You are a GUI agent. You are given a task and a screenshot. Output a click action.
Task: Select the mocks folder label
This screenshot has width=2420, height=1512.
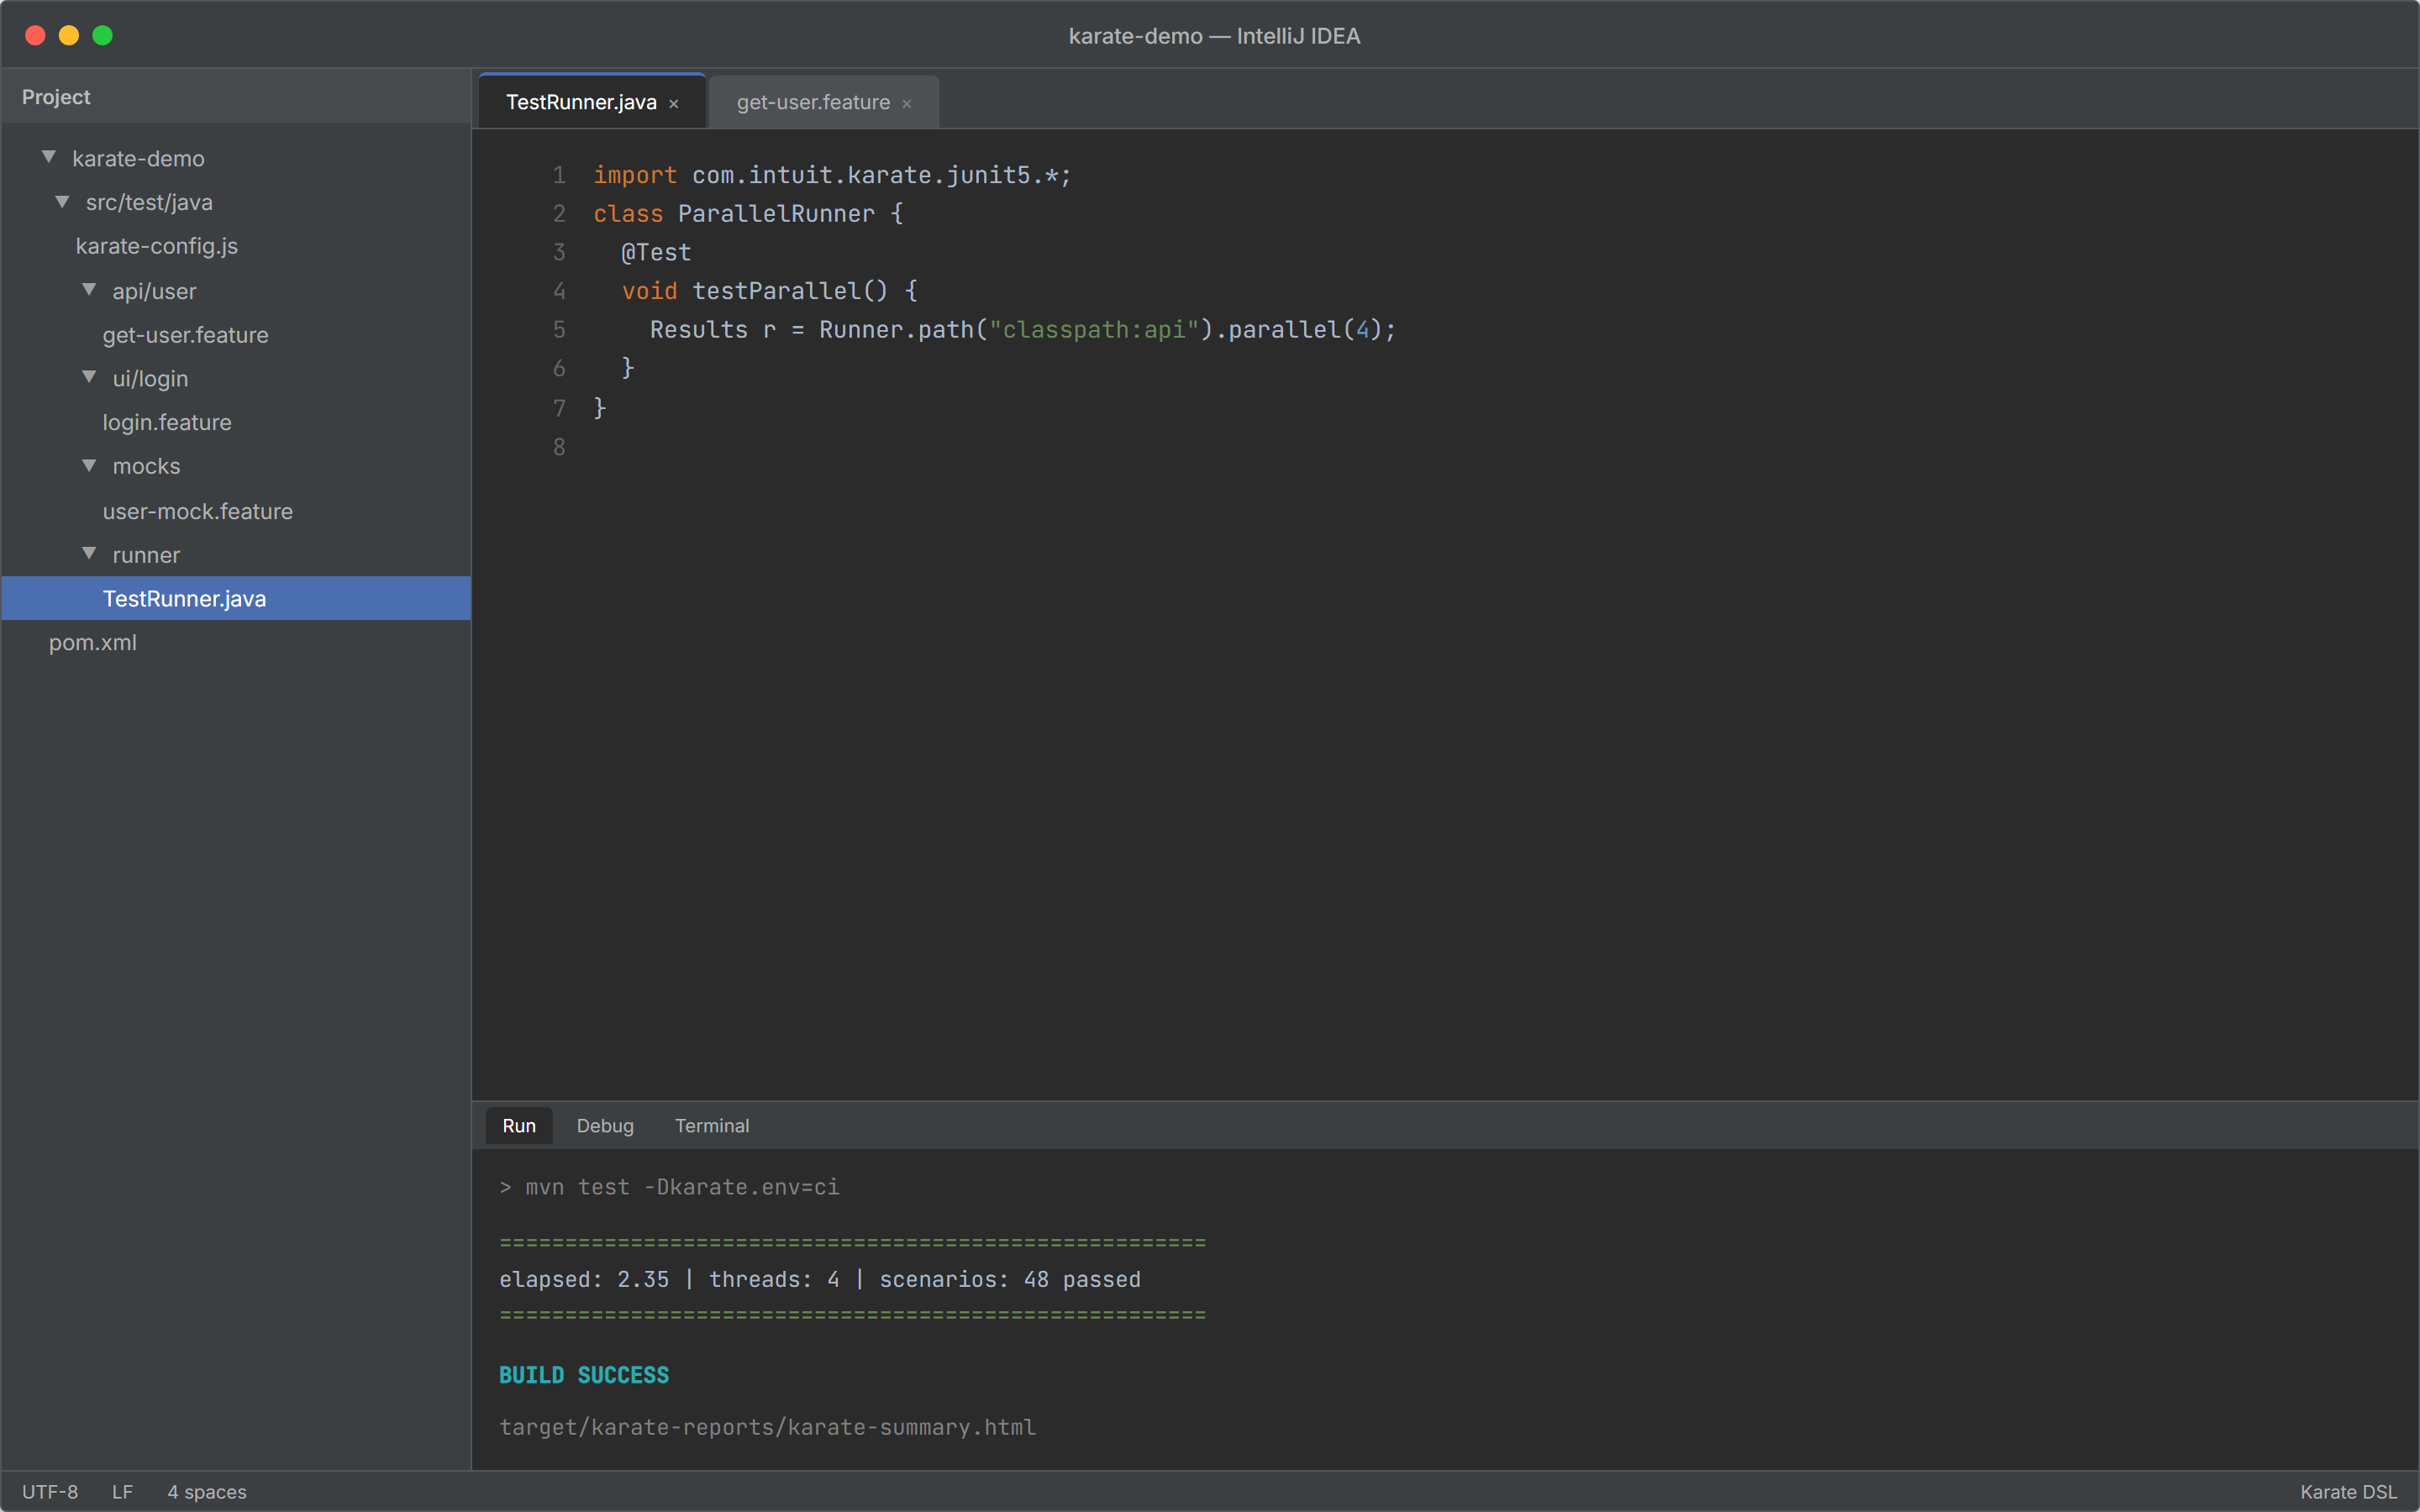pos(146,466)
